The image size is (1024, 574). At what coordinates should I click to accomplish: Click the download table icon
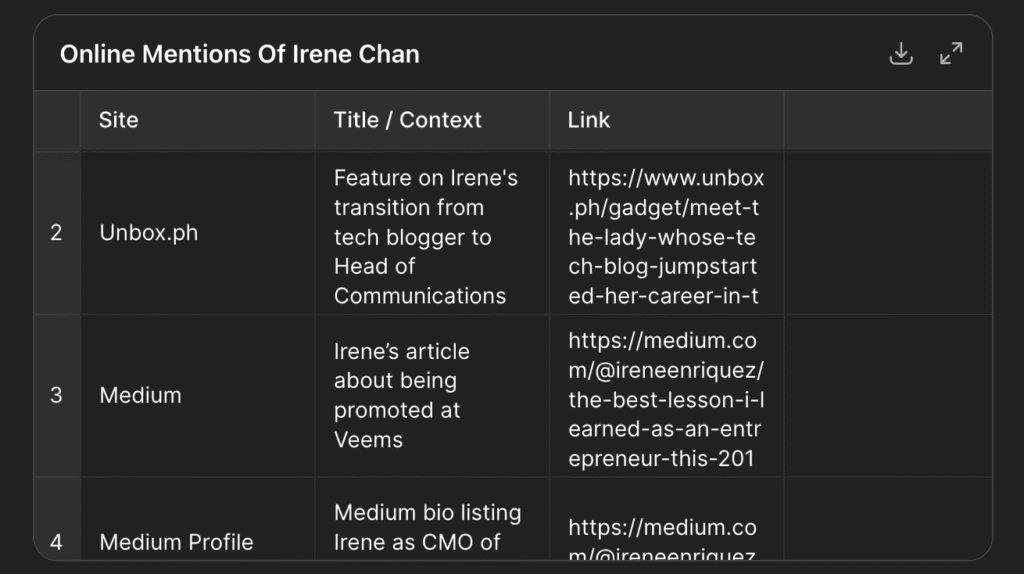tap(901, 54)
